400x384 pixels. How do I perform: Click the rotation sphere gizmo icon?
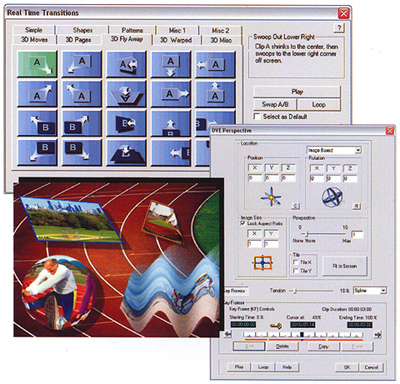(x=332, y=197)
